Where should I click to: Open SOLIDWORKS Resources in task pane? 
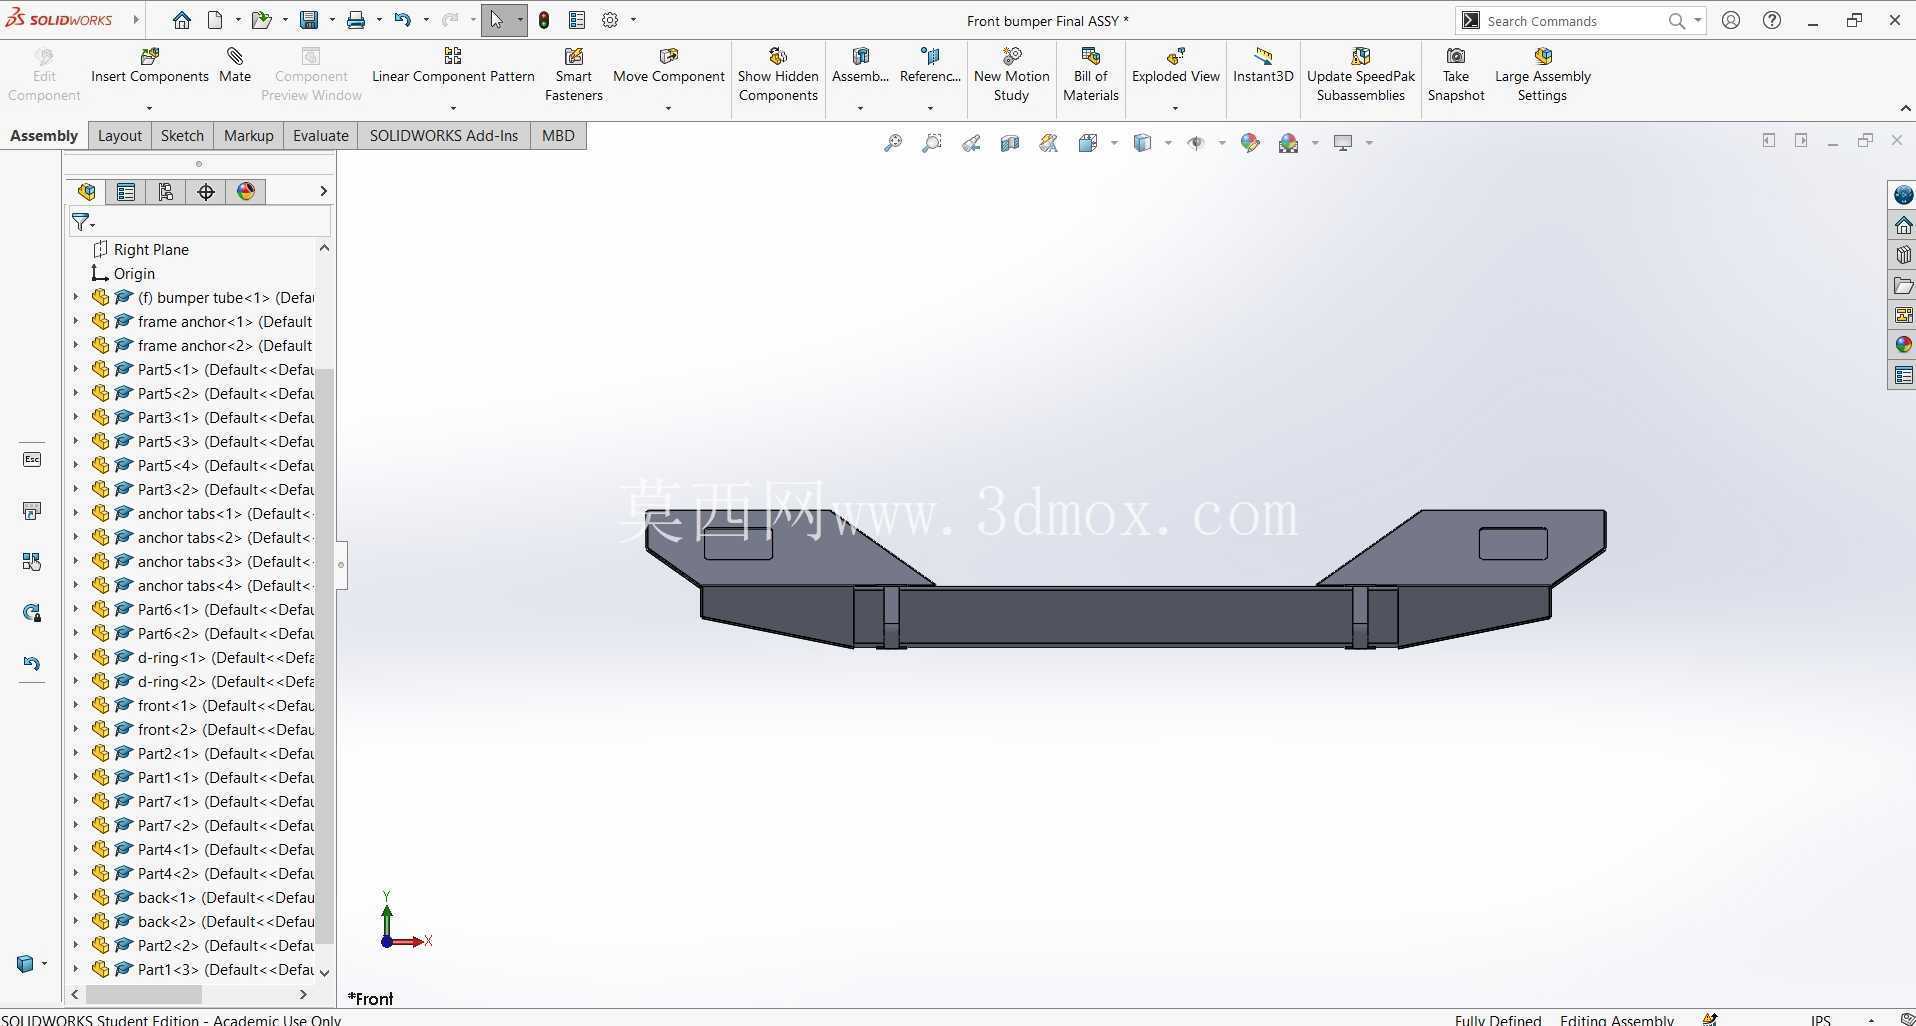1903,225
